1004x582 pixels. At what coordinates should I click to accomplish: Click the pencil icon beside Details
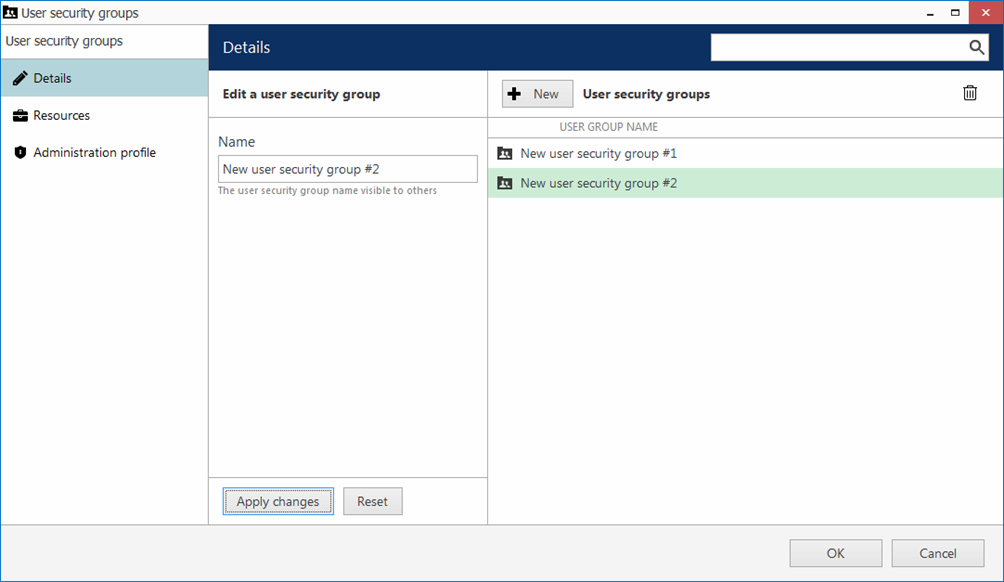(x=20, y=78)
